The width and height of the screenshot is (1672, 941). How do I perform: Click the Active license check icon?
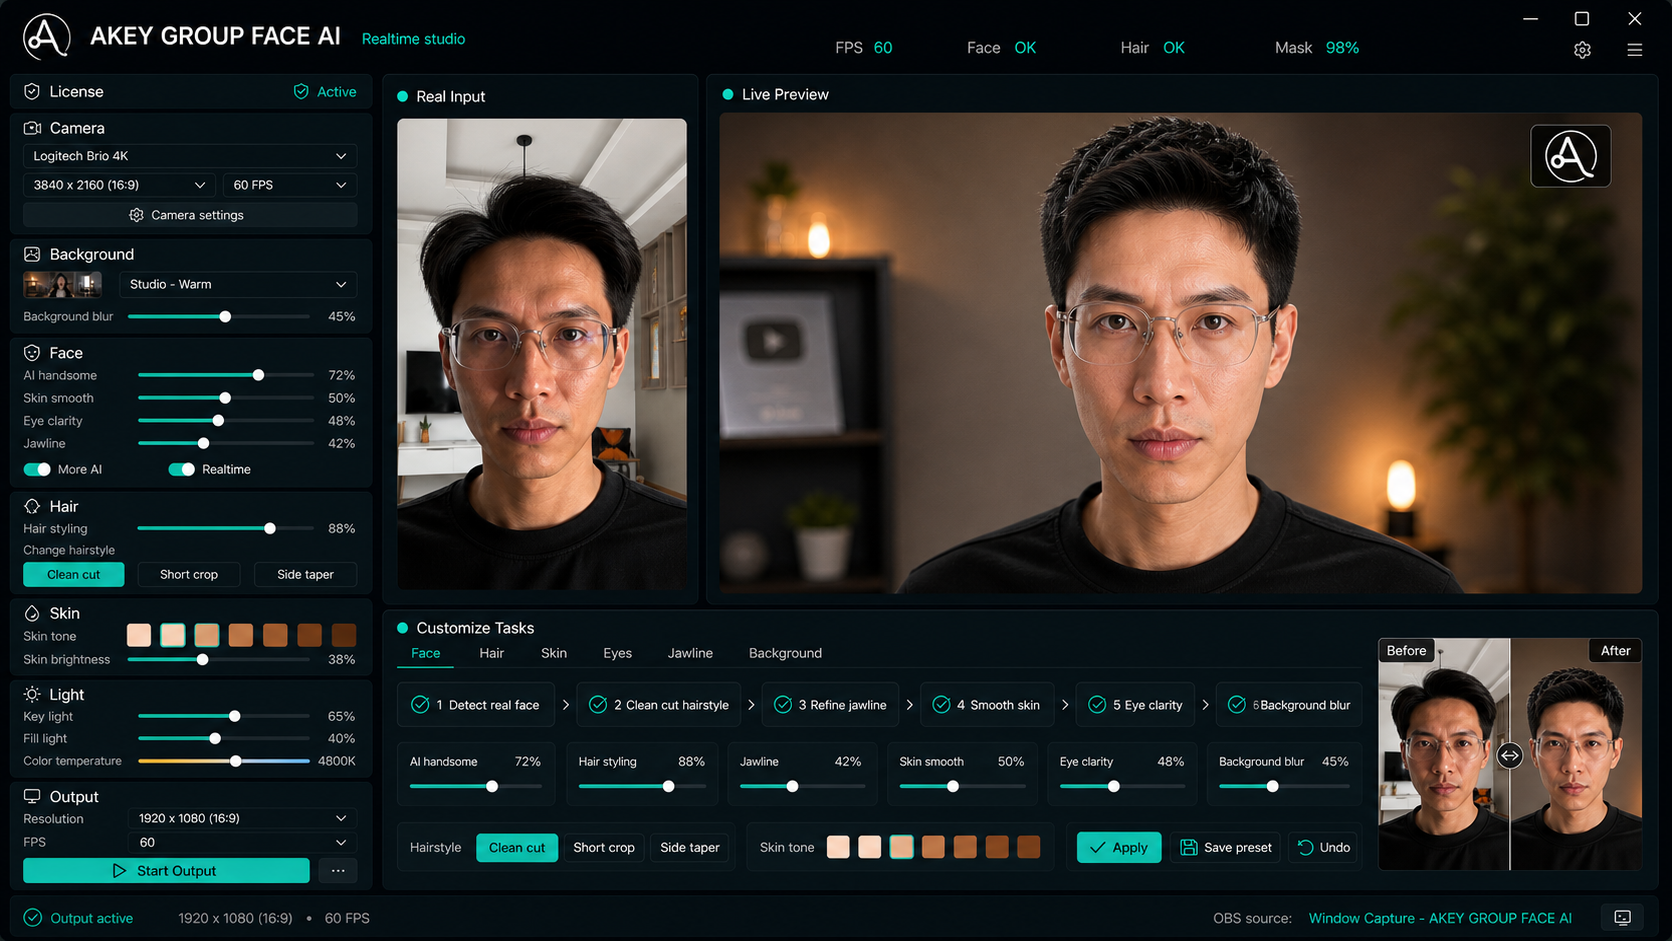click(x=301, y=91)
